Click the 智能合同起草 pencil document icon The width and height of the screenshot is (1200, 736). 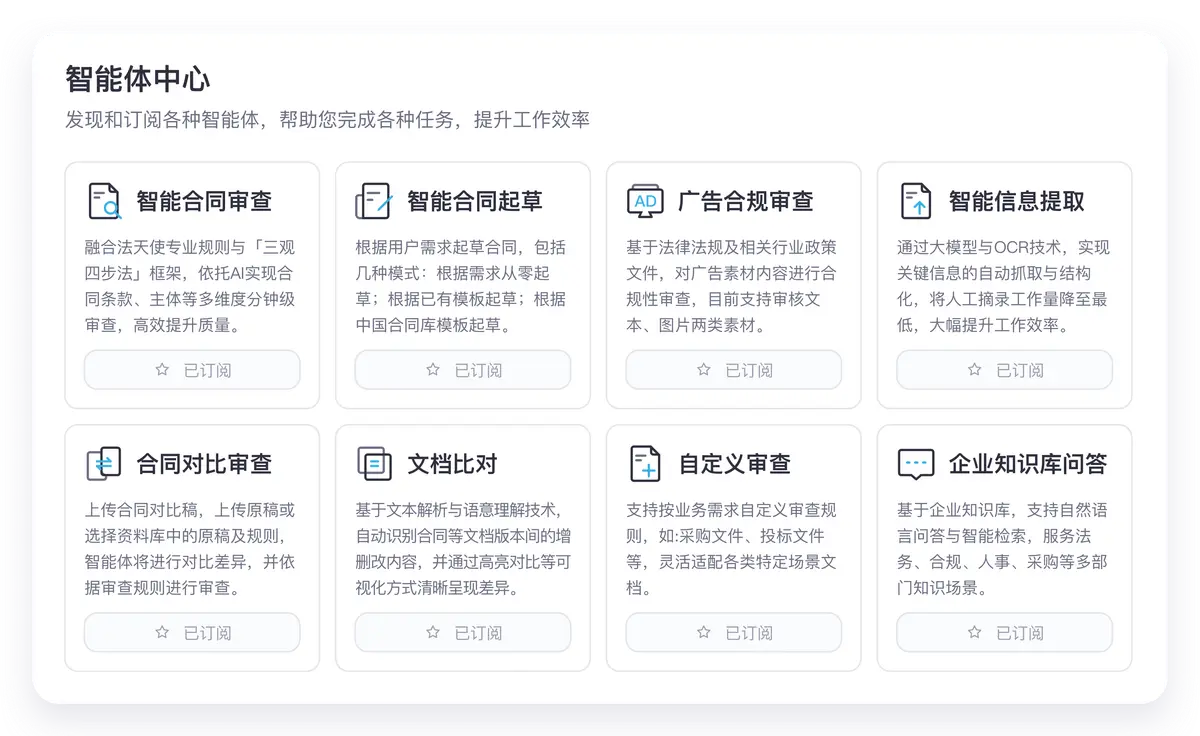click(x=375, y=201)
